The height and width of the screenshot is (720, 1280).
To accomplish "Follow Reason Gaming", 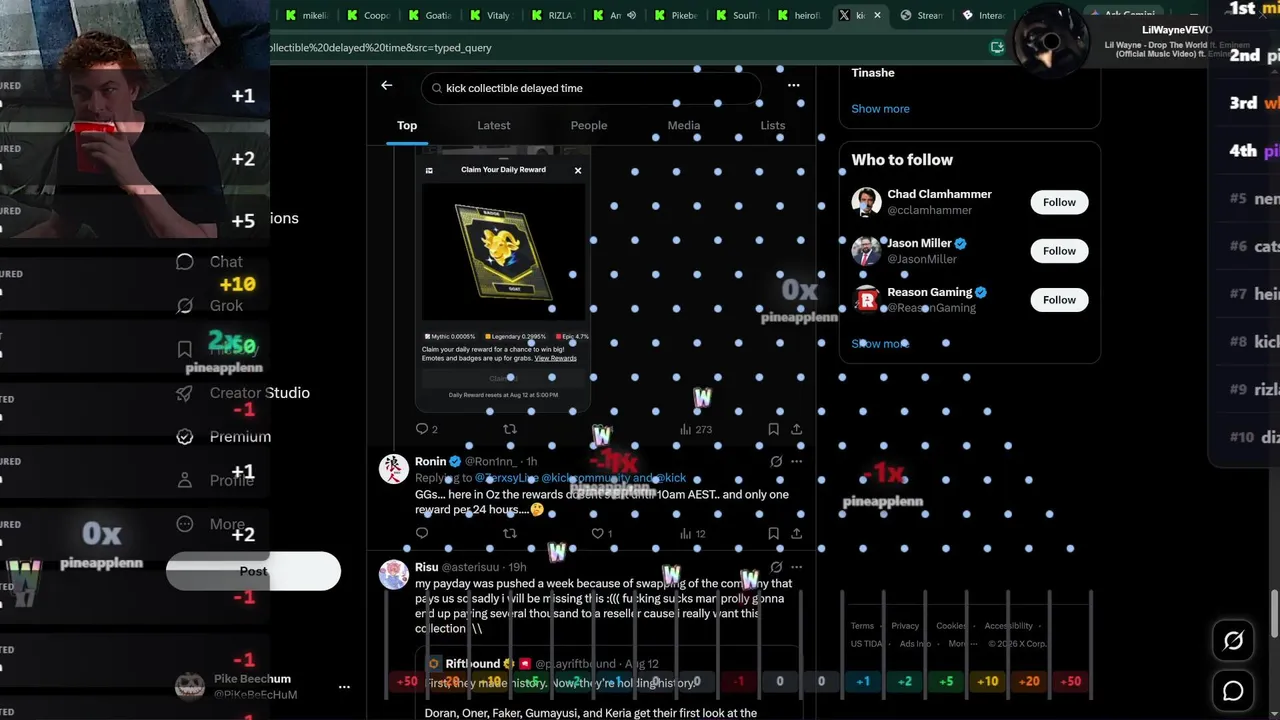I will coord(1059,300).
